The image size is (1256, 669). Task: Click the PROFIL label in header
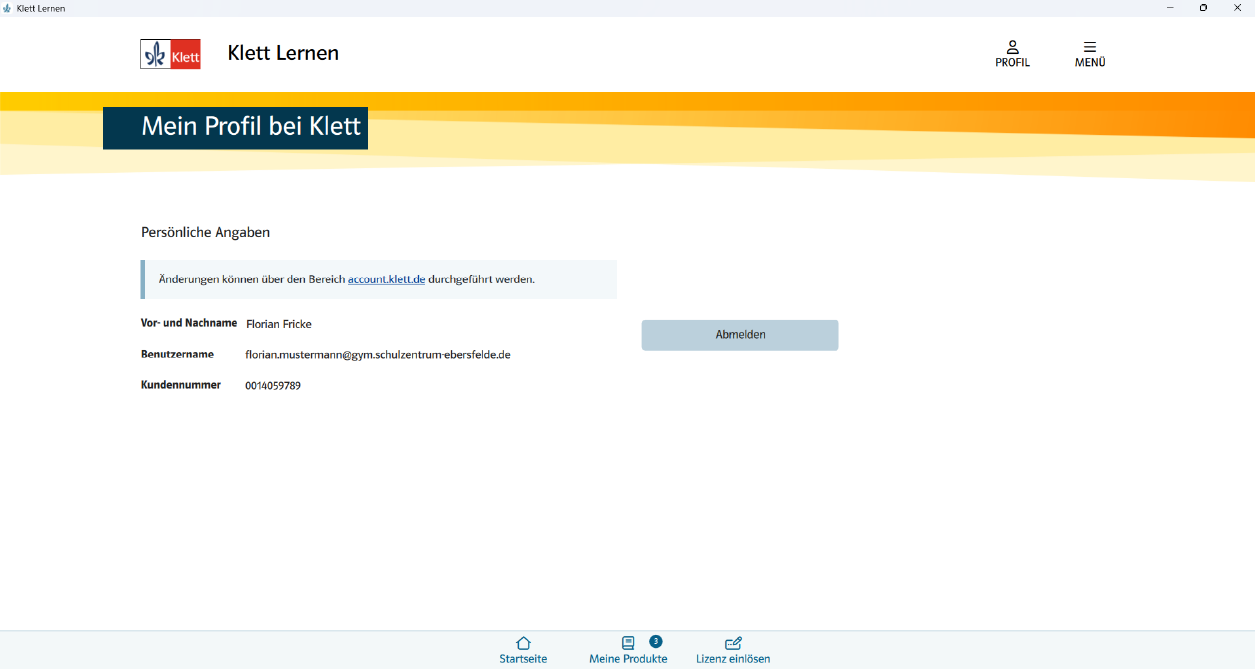pyautogui.click(x=1012, y=62)
